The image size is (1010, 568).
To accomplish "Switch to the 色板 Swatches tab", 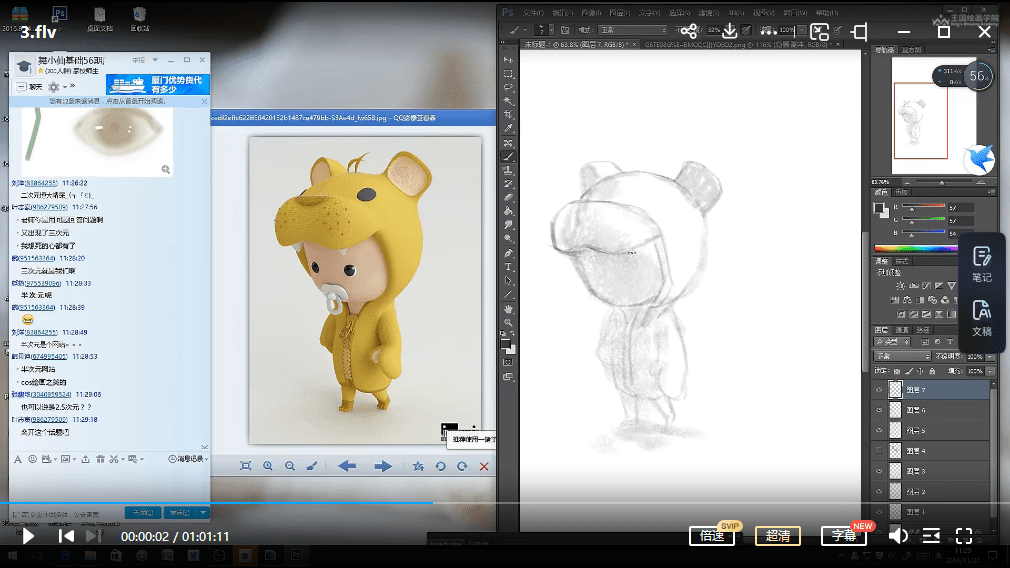I will point(900,193).
